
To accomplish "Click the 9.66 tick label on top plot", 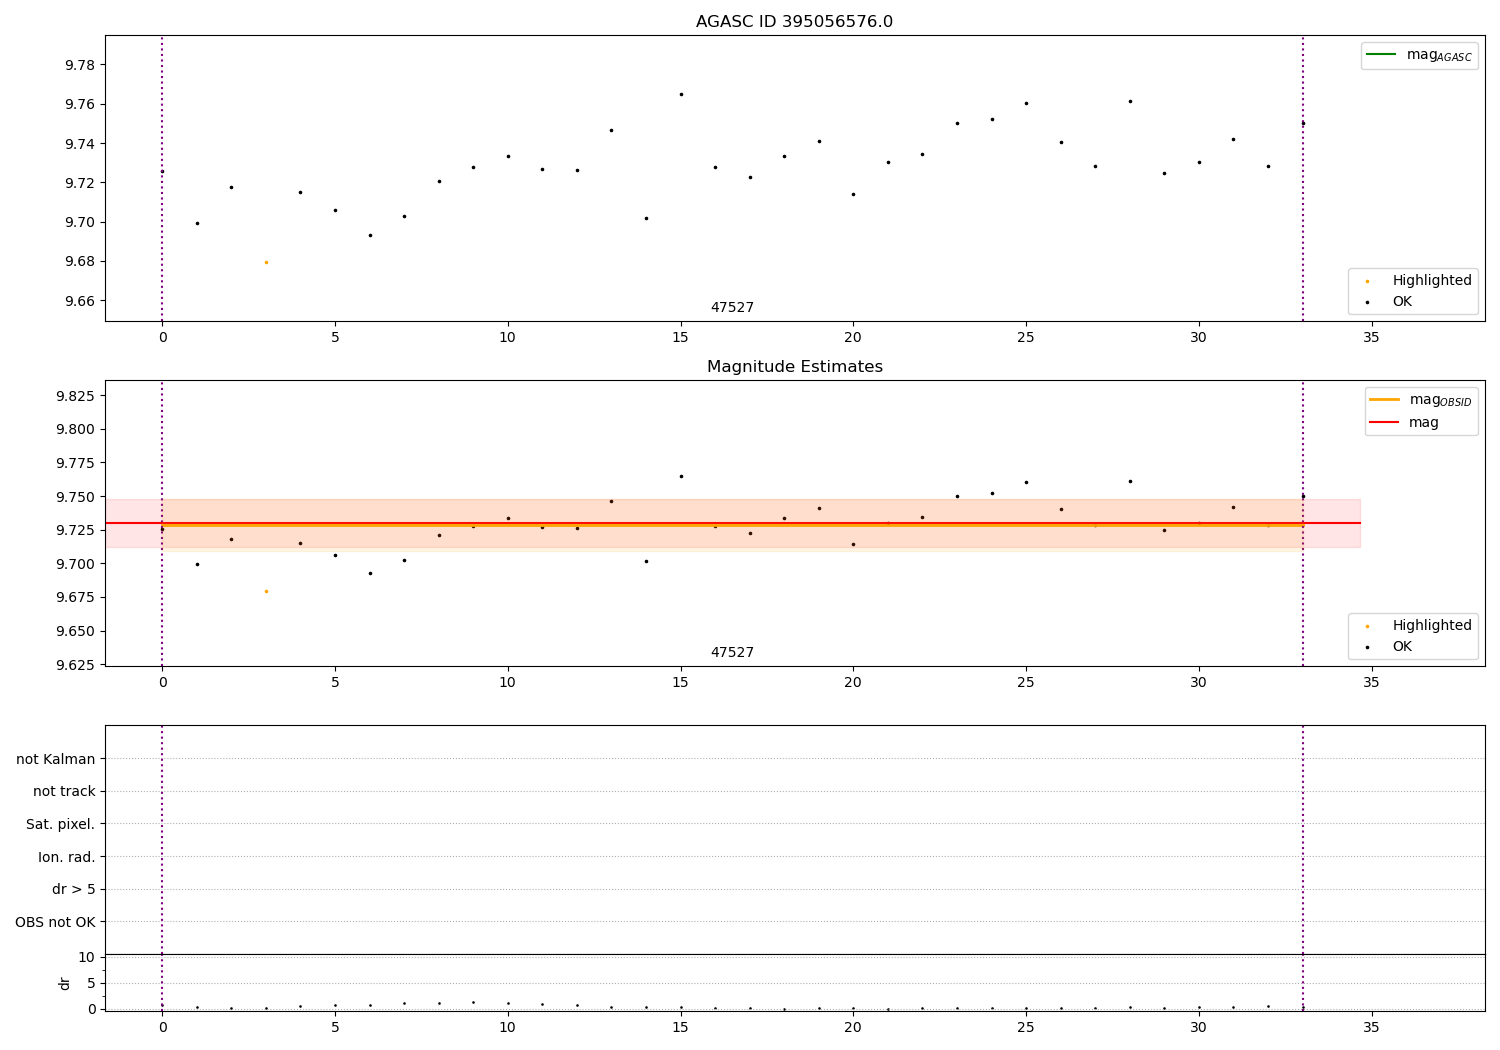I will point(80,301).
